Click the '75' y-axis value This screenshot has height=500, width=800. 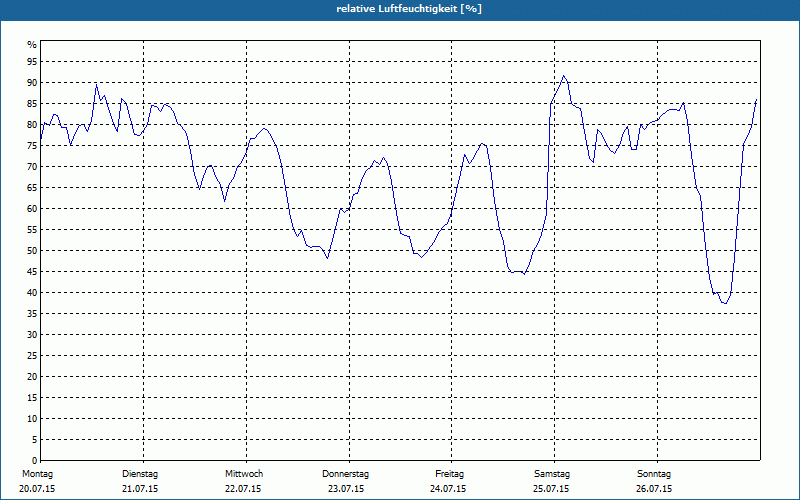(x=32, y=145)
